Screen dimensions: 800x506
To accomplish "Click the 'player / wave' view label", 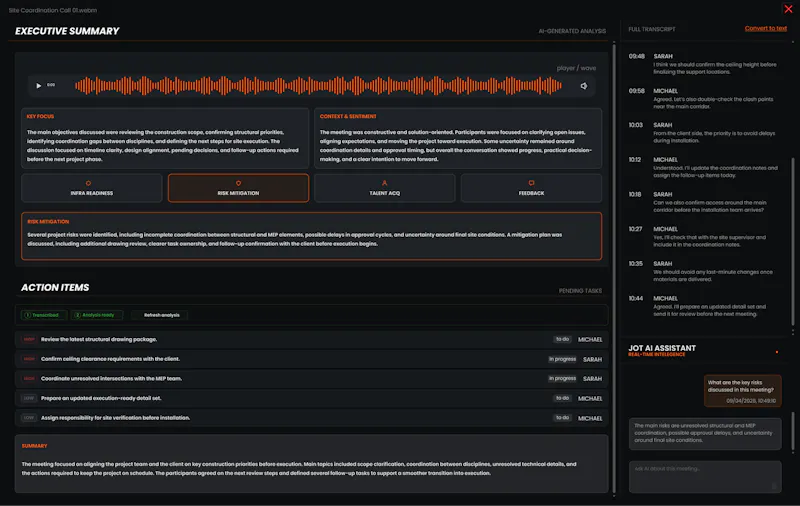I will click(x=576, y=68).
